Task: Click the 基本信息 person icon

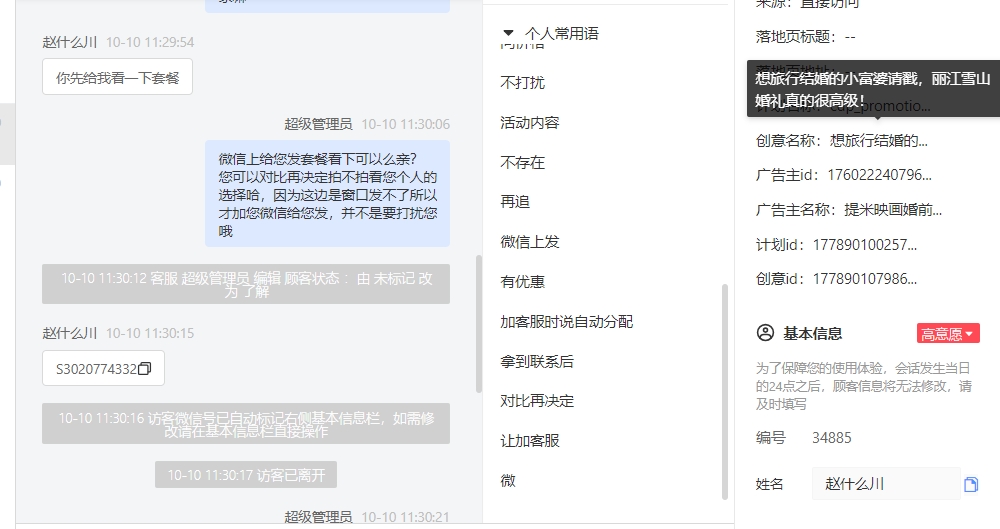Action: tap(765, 333)
